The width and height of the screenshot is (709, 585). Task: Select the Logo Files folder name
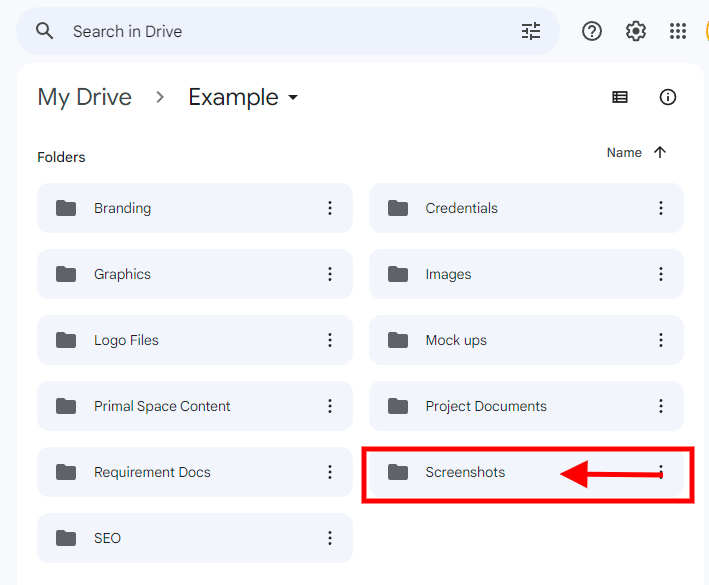click(126, 340)
